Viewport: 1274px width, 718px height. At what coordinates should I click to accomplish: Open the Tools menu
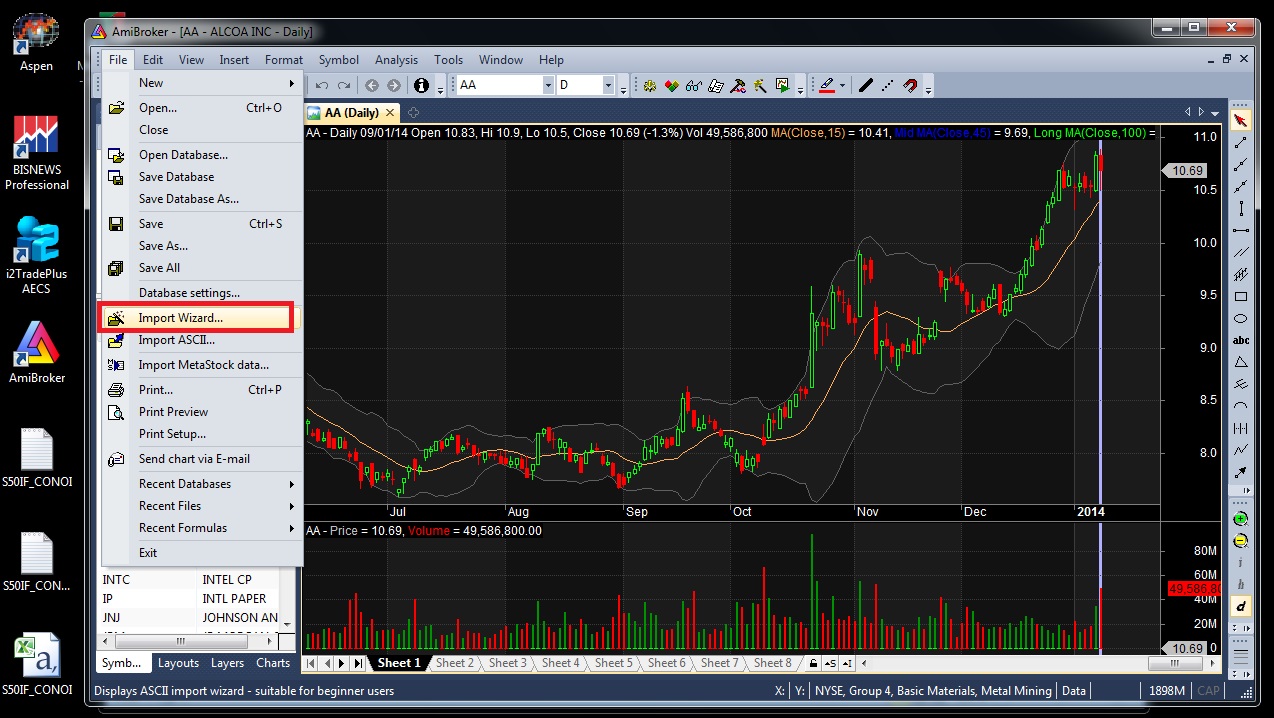coord(448,60)
